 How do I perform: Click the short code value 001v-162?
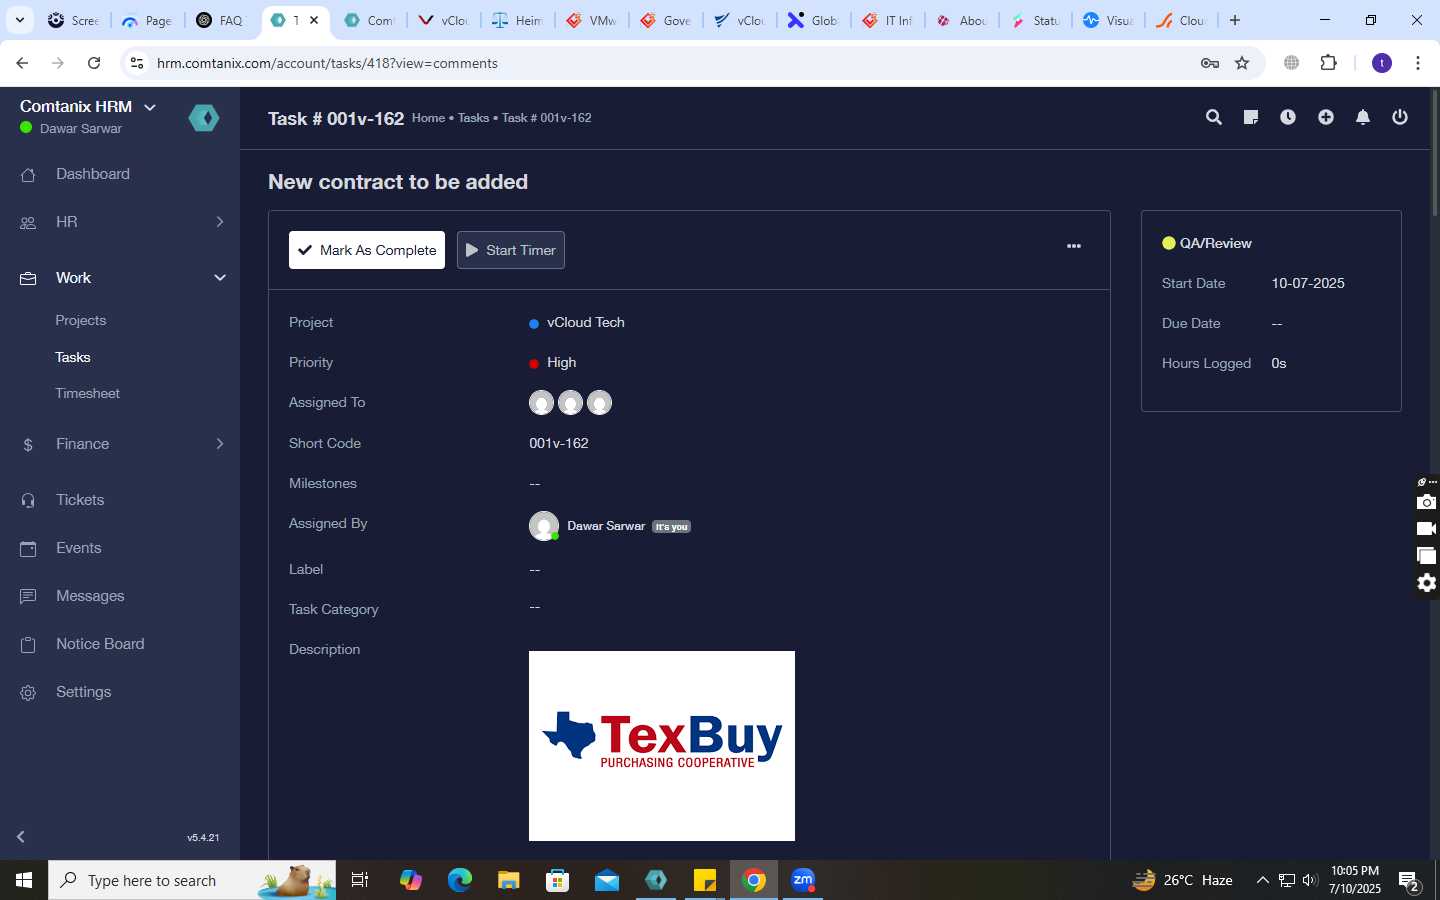point(559,443)
